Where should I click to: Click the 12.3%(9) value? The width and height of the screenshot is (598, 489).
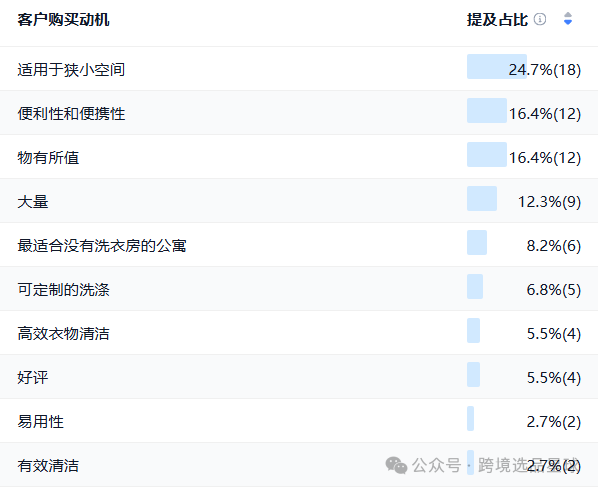click(549, 202)
